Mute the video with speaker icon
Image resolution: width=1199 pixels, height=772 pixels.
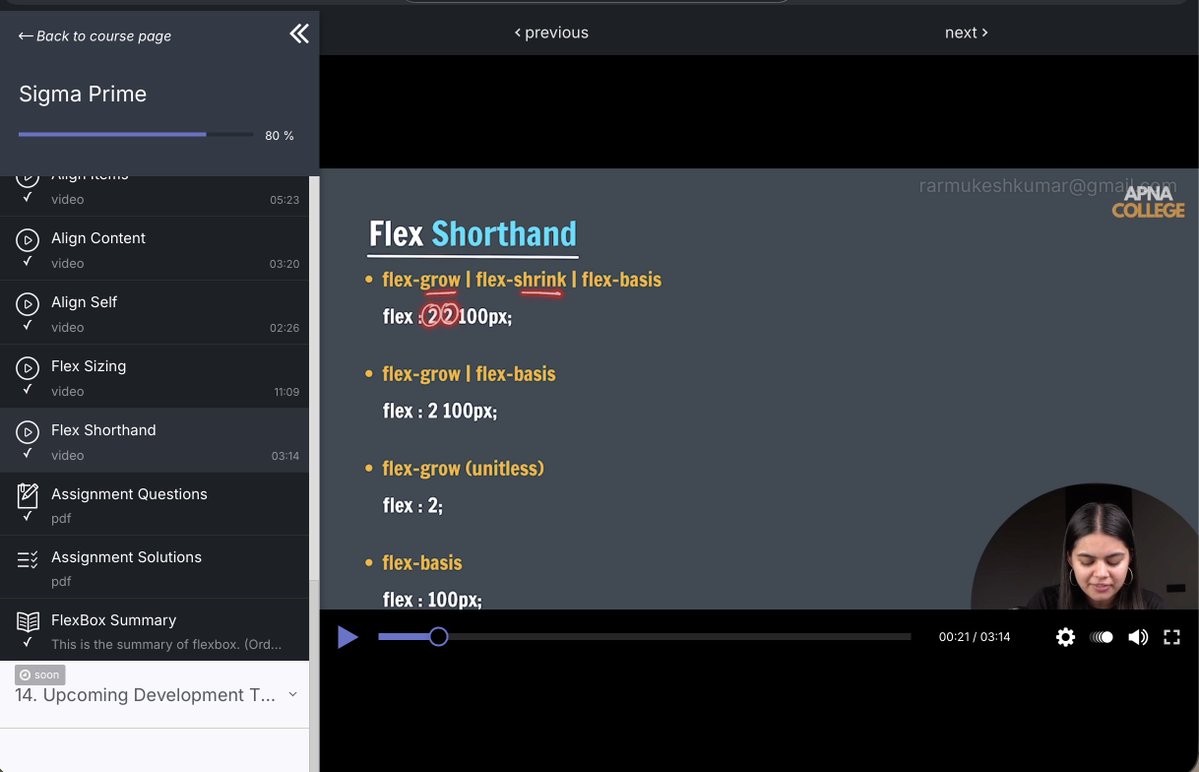pyautogui.click(x=1138, y=637)
